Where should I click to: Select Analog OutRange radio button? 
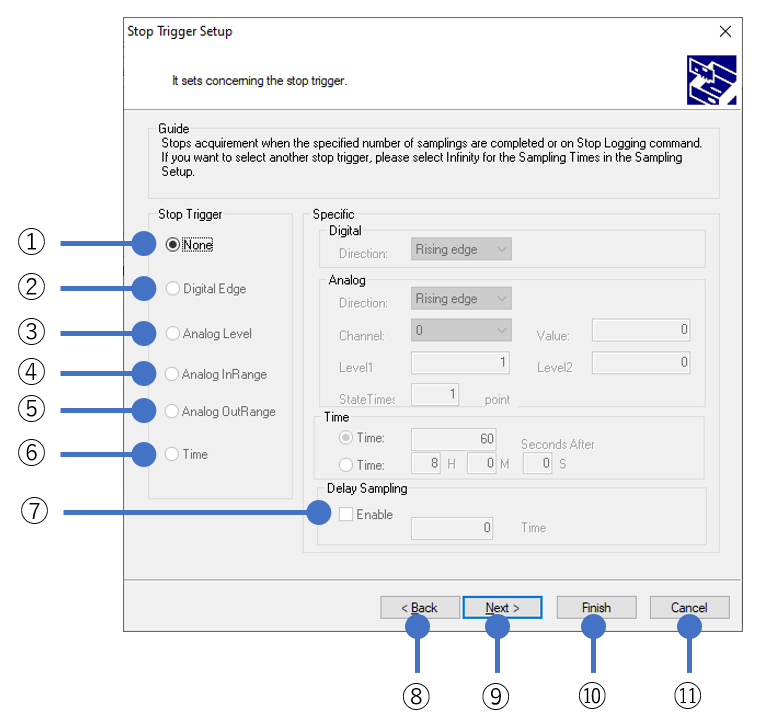pyautogui.click(x=174, y=411)
